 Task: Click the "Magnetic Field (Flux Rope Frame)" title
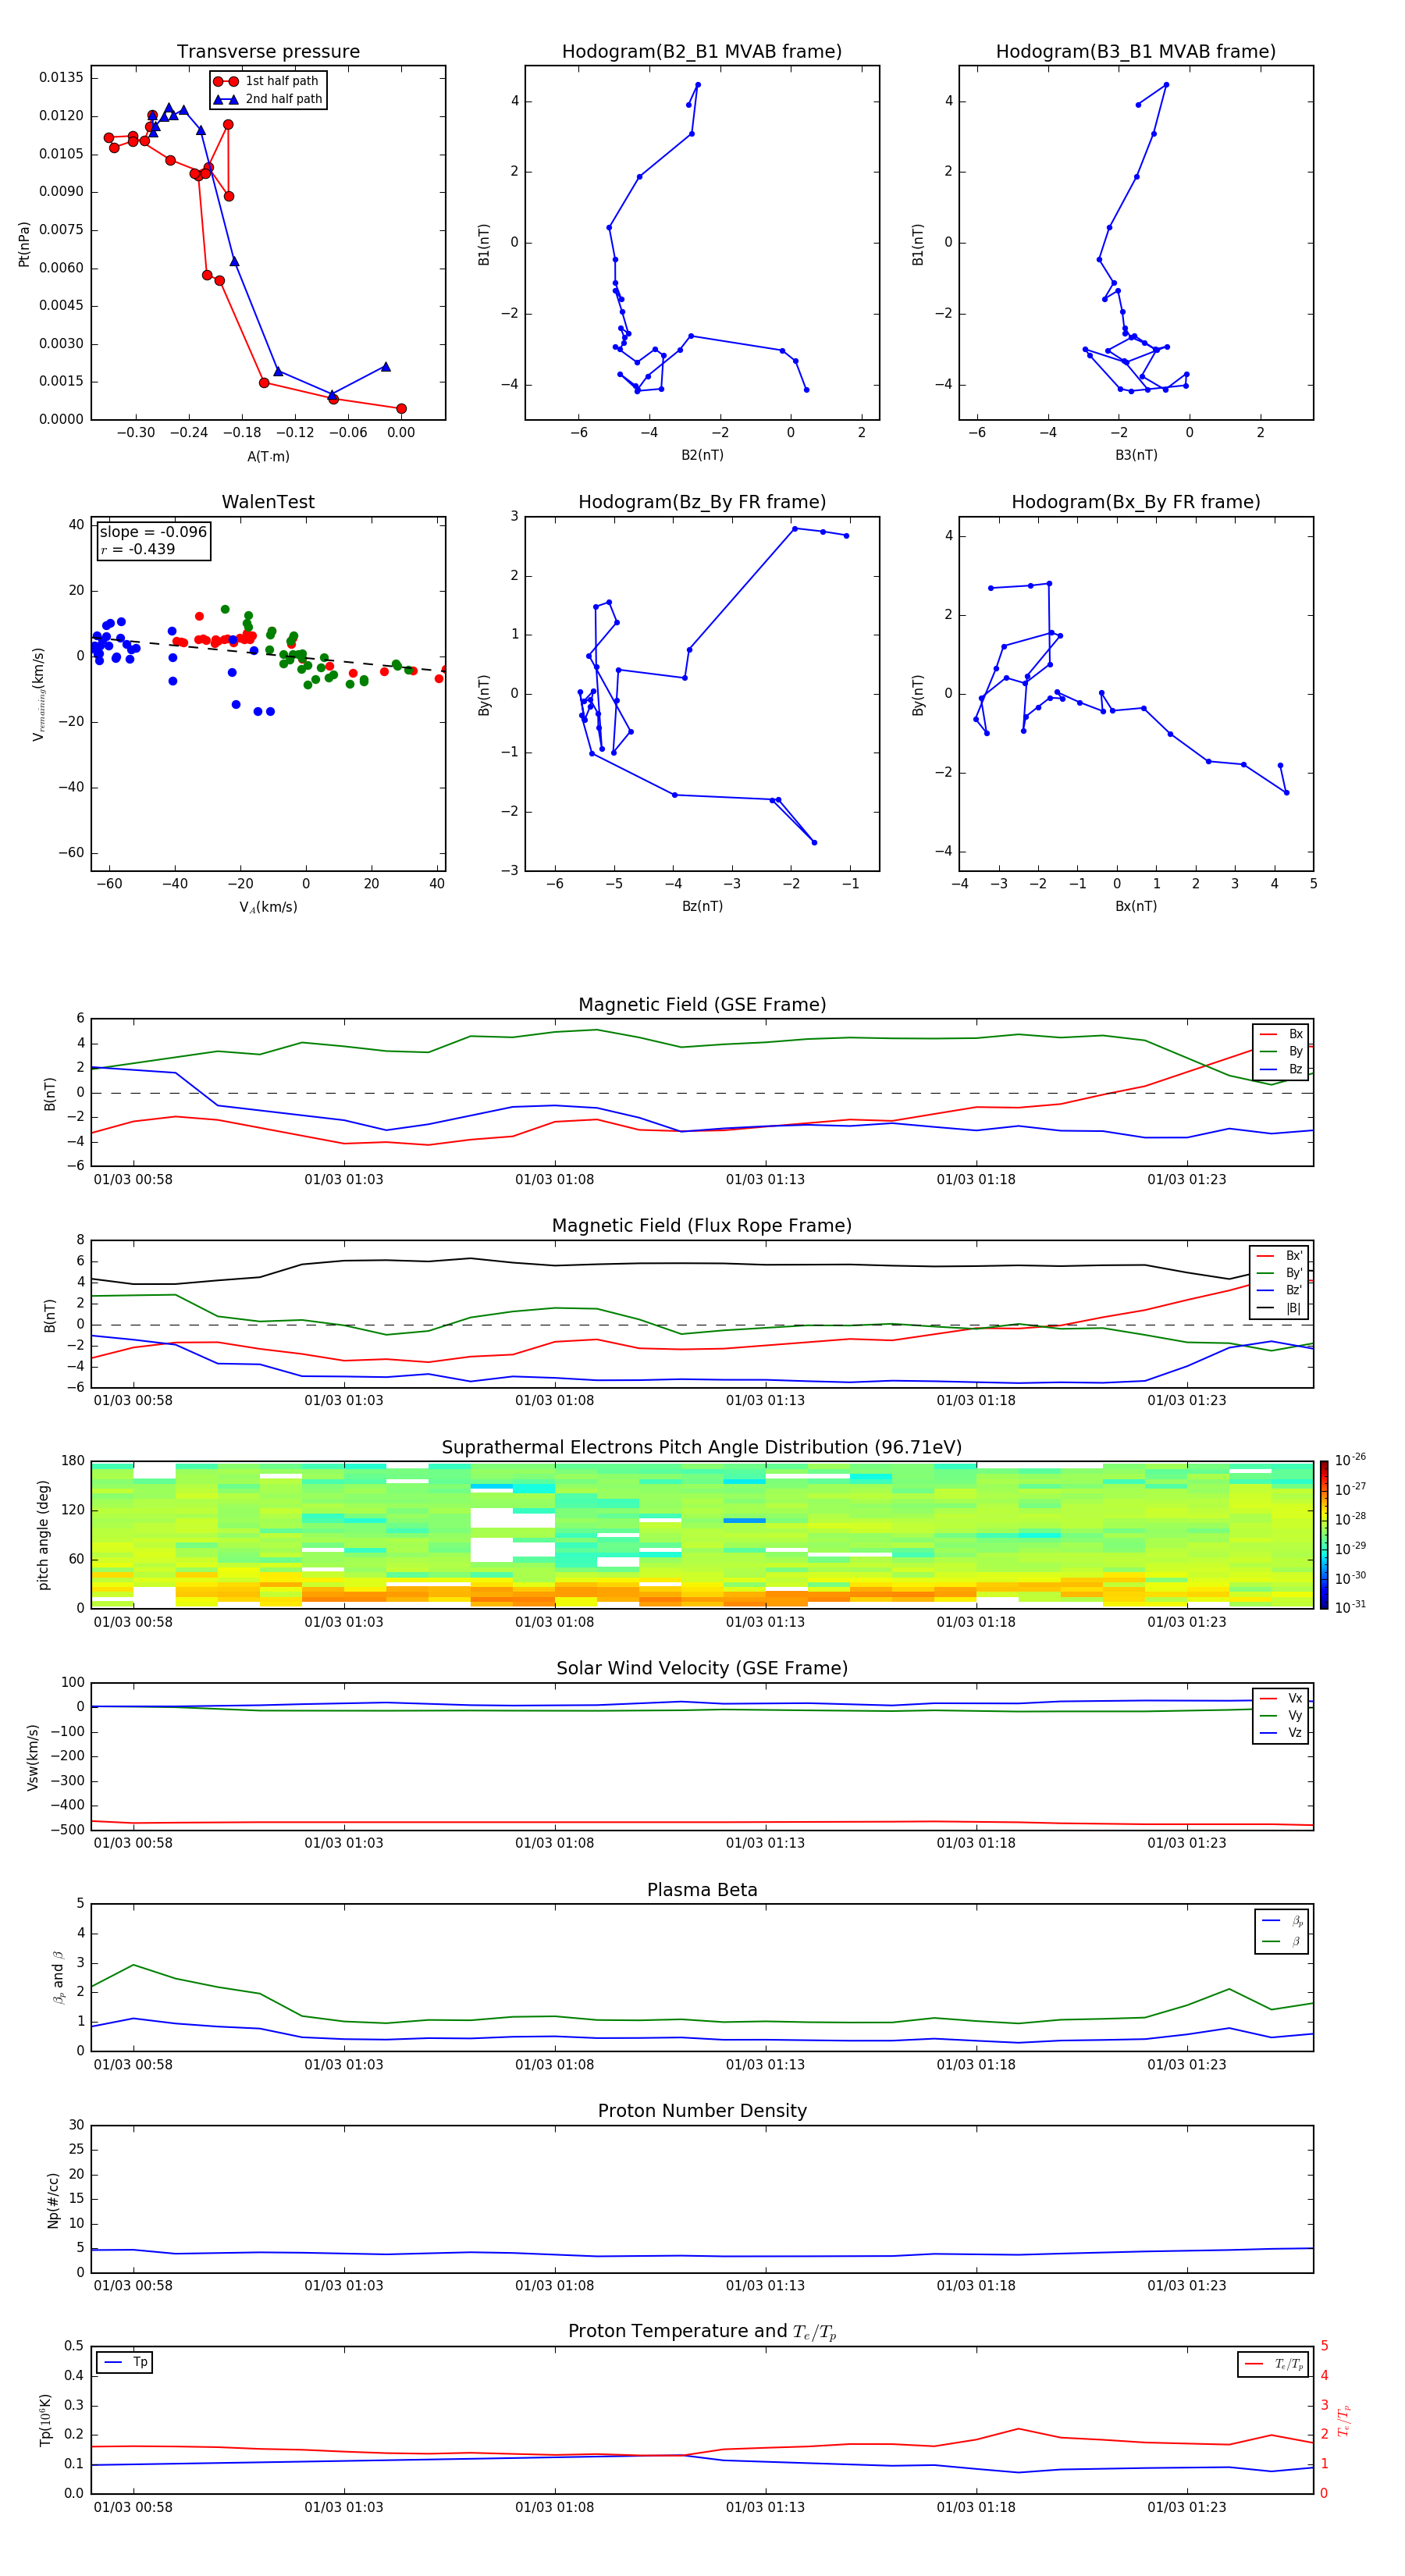click(702, 1226)
